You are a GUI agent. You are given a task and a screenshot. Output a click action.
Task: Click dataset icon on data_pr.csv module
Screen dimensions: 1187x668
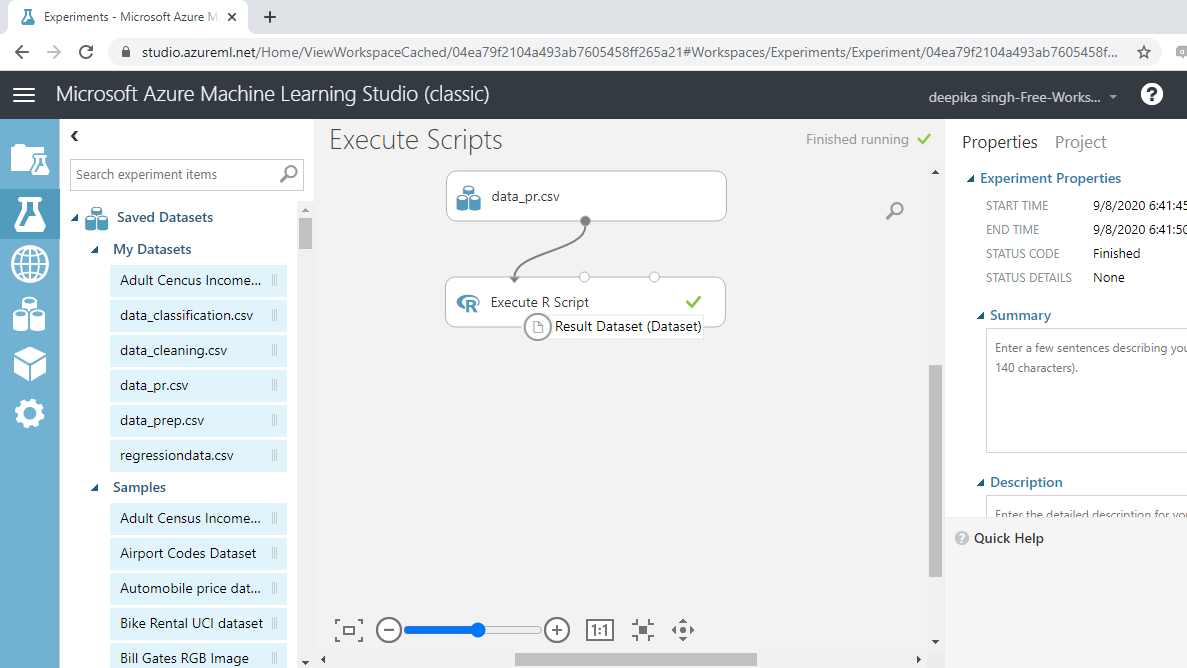pos(469,198)
